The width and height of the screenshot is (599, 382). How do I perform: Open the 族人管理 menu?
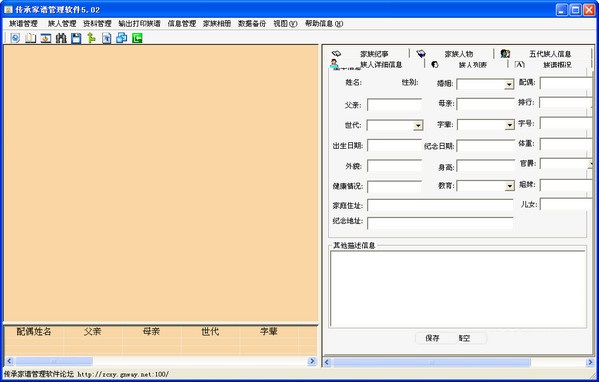click(x=62, y=24)
